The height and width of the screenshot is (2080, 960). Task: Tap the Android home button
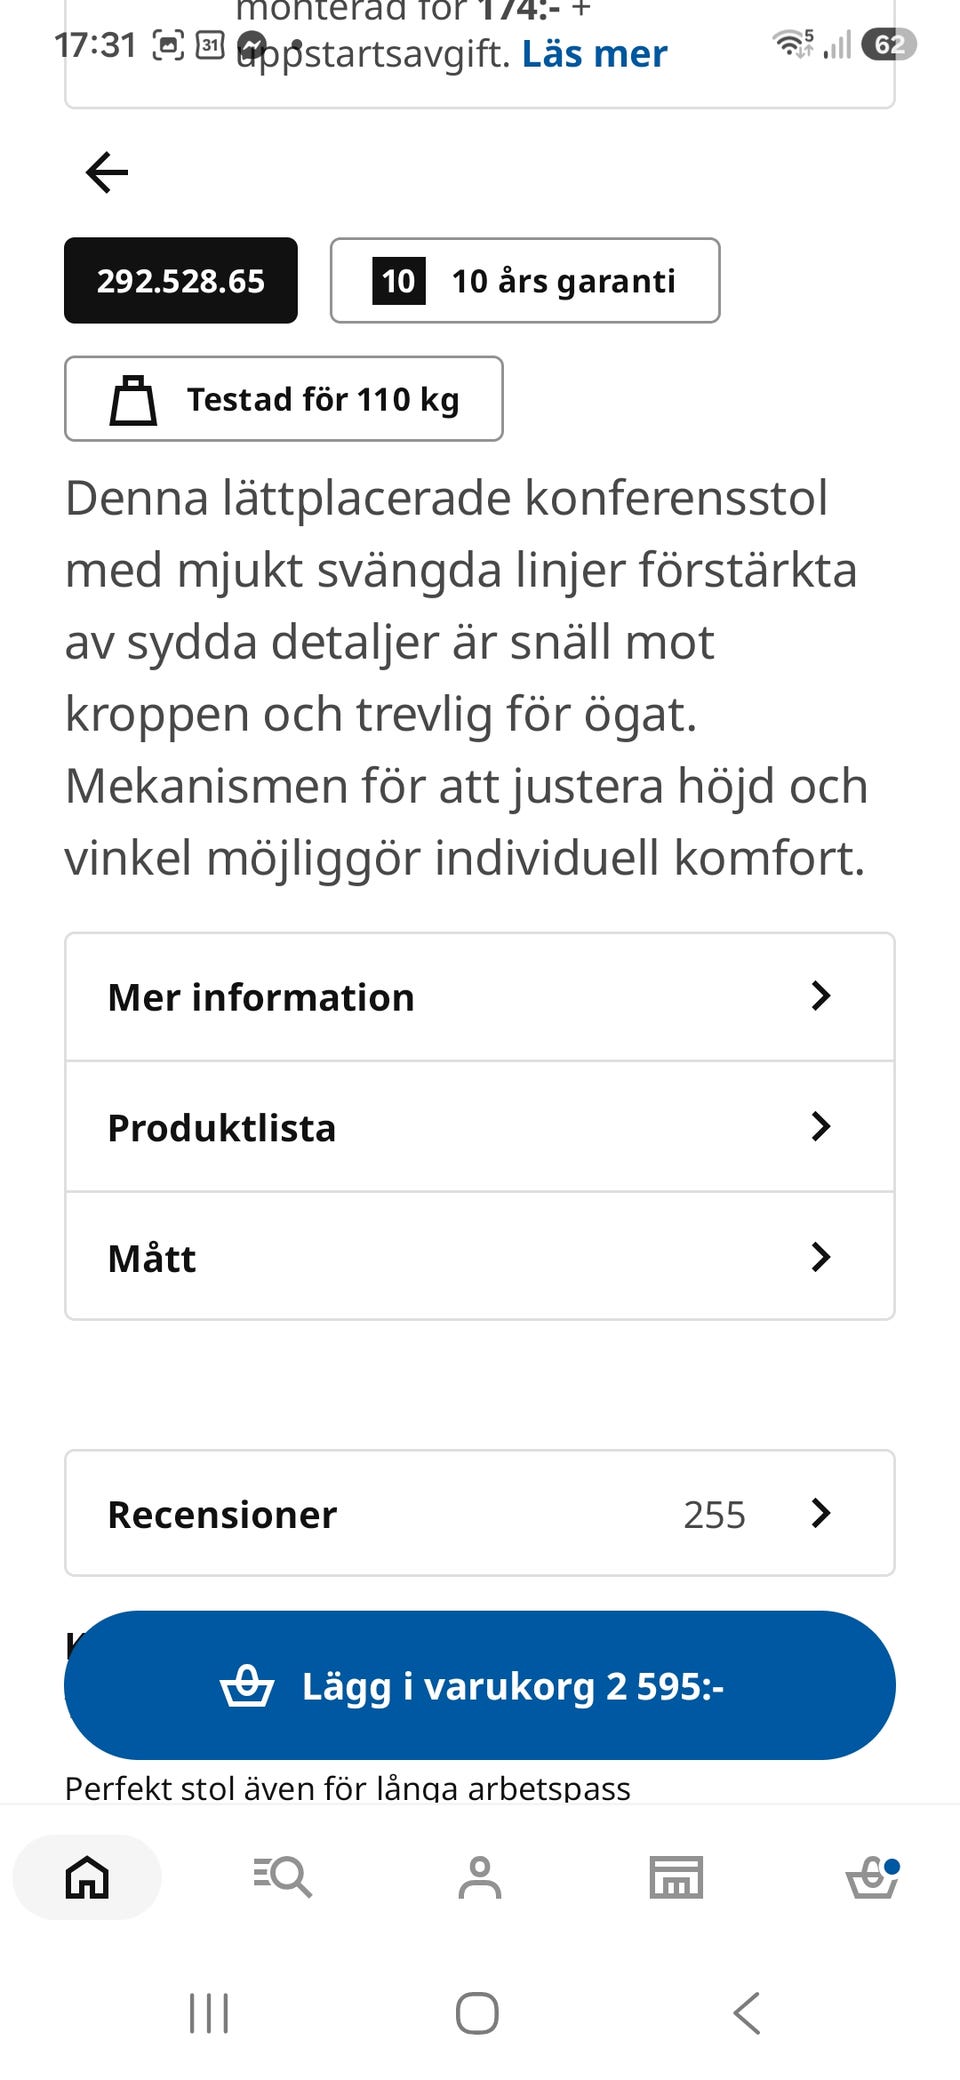tap(477, 2013)
